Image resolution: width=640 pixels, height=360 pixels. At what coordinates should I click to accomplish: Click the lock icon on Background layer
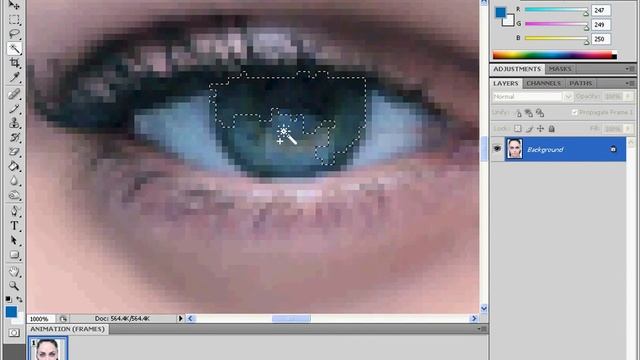(613, 149)
